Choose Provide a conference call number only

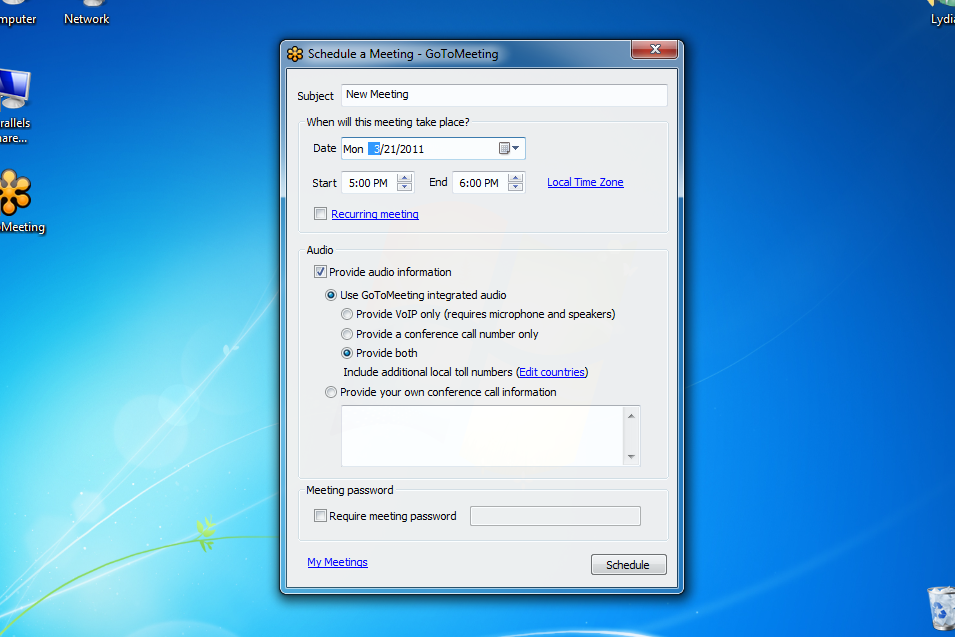click(347, 334)
